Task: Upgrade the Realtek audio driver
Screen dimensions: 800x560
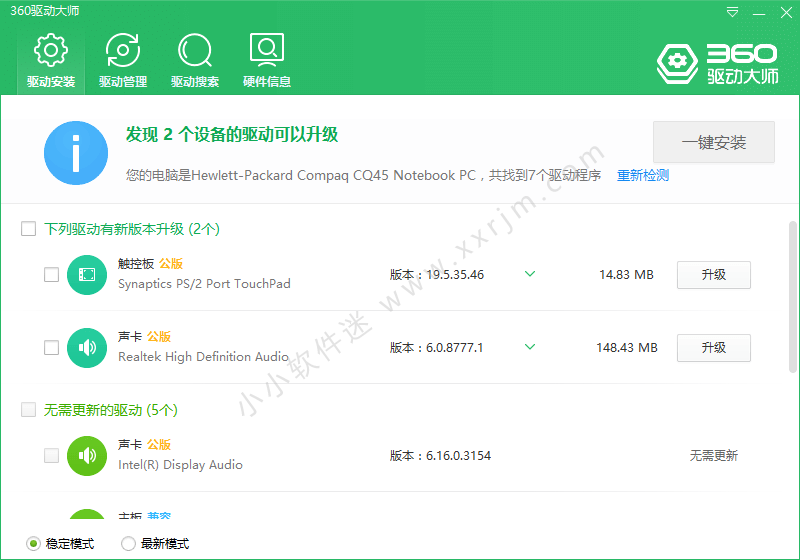Action: 714,348
